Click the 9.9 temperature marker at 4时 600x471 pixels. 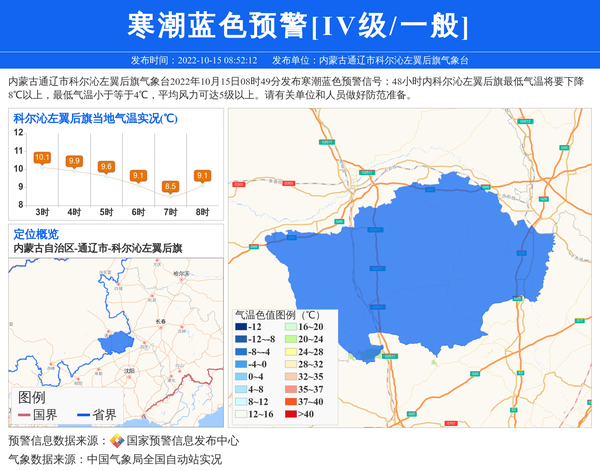coord(74,161)
